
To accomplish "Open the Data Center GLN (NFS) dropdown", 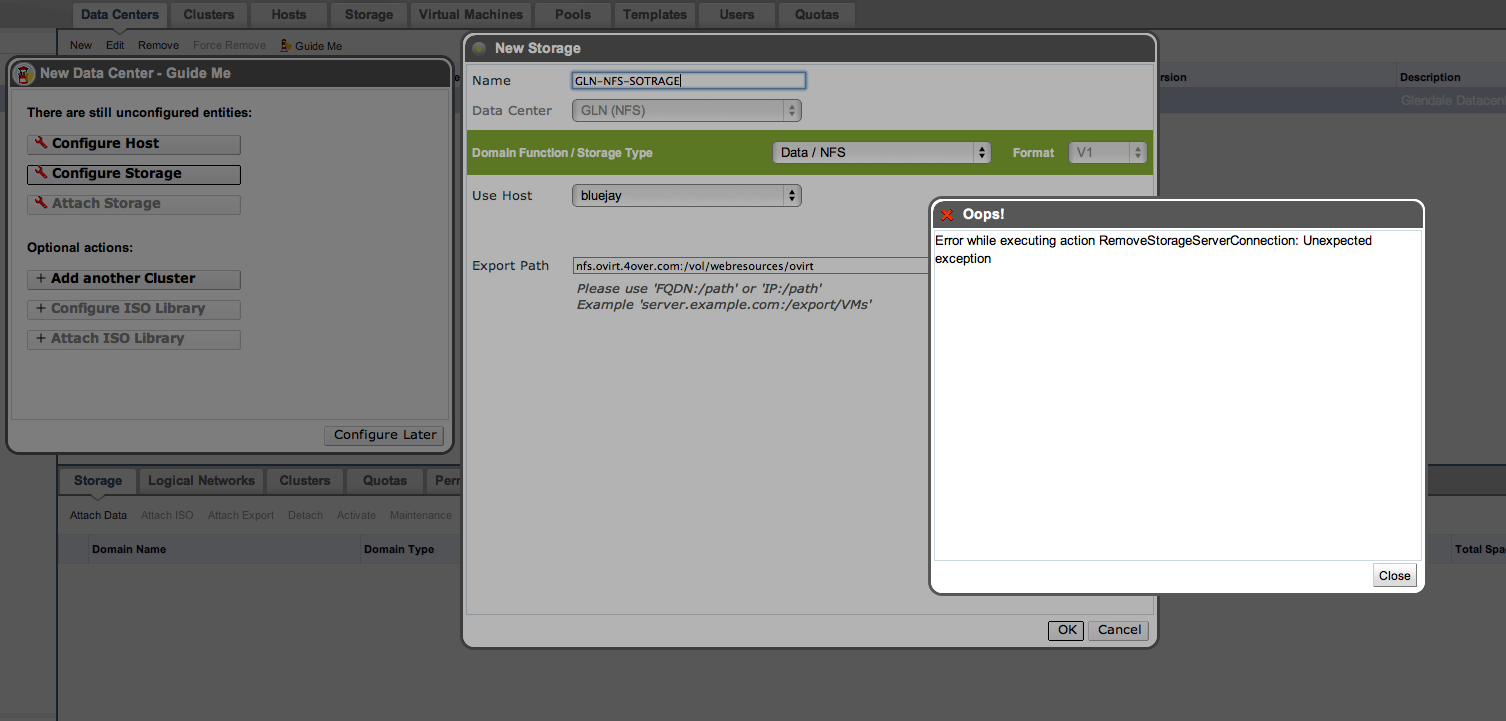I will [686, 111].
